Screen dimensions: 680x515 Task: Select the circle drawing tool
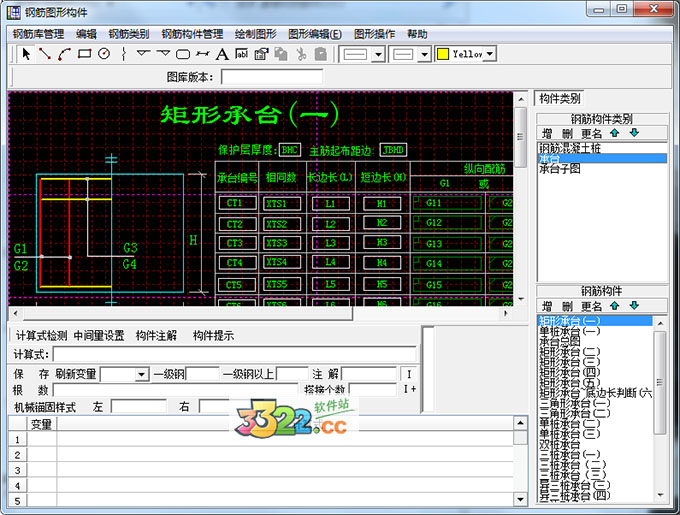coord(104,54)
